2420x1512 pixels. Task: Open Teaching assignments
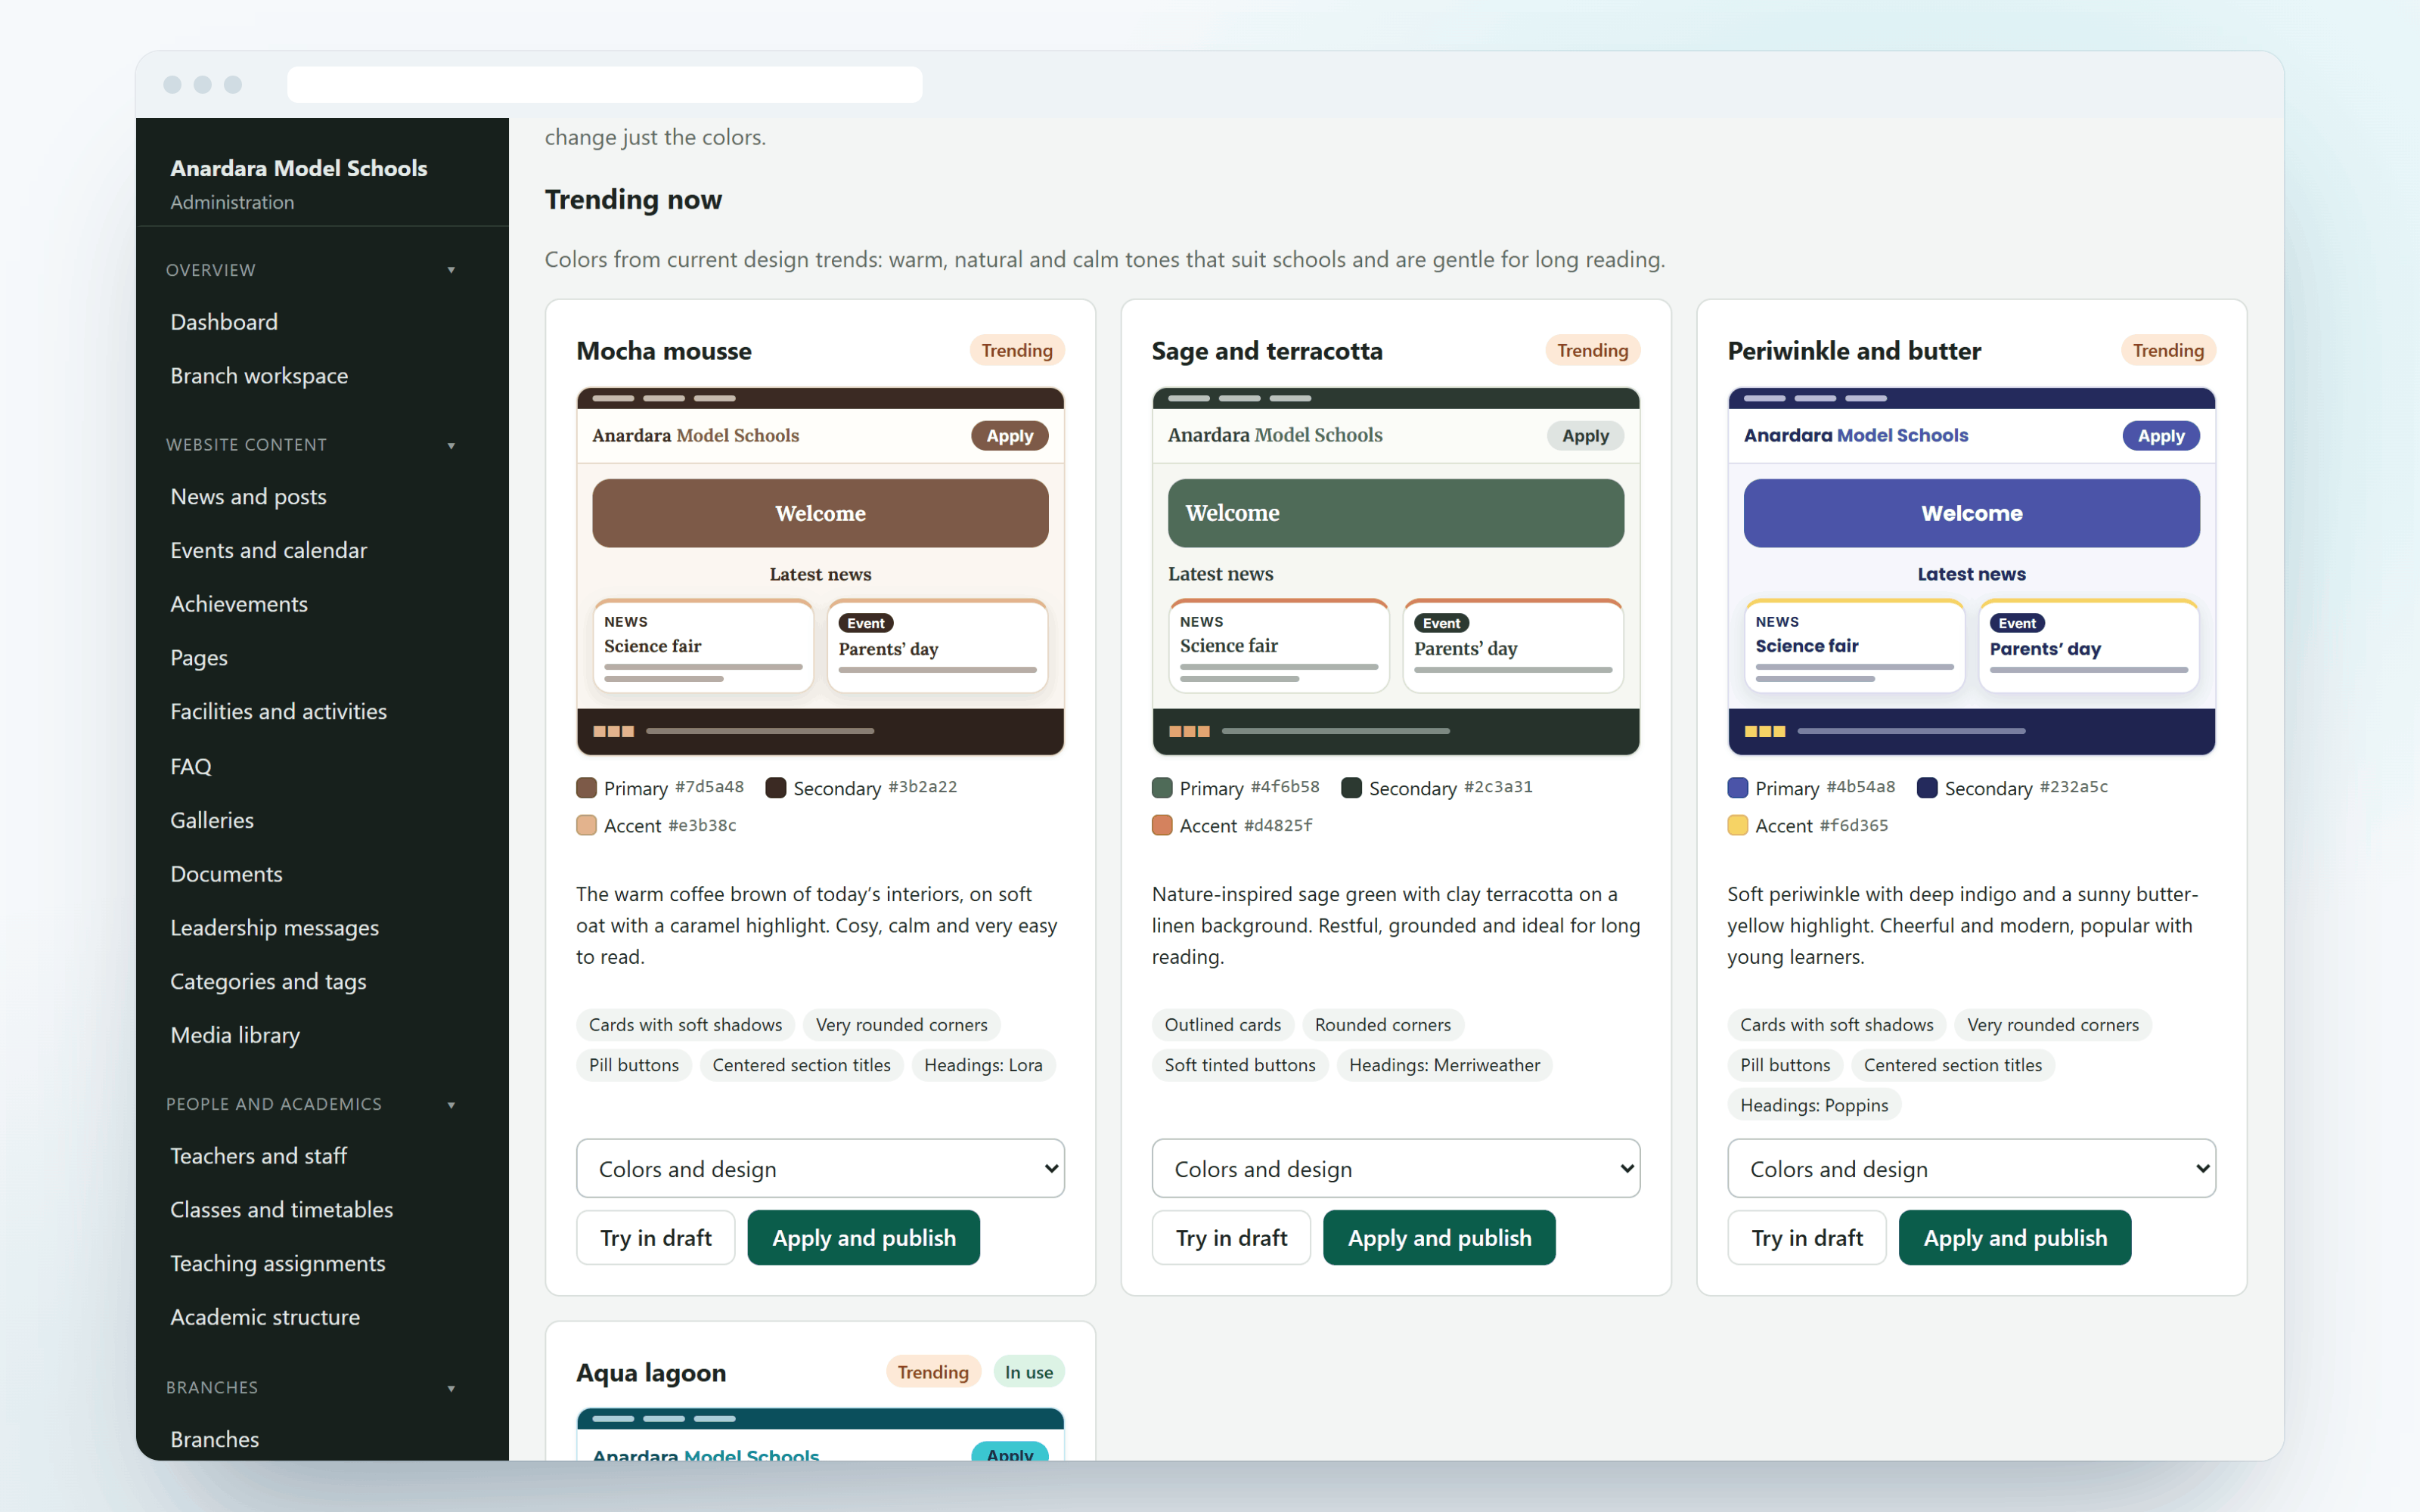[277, 1264]
